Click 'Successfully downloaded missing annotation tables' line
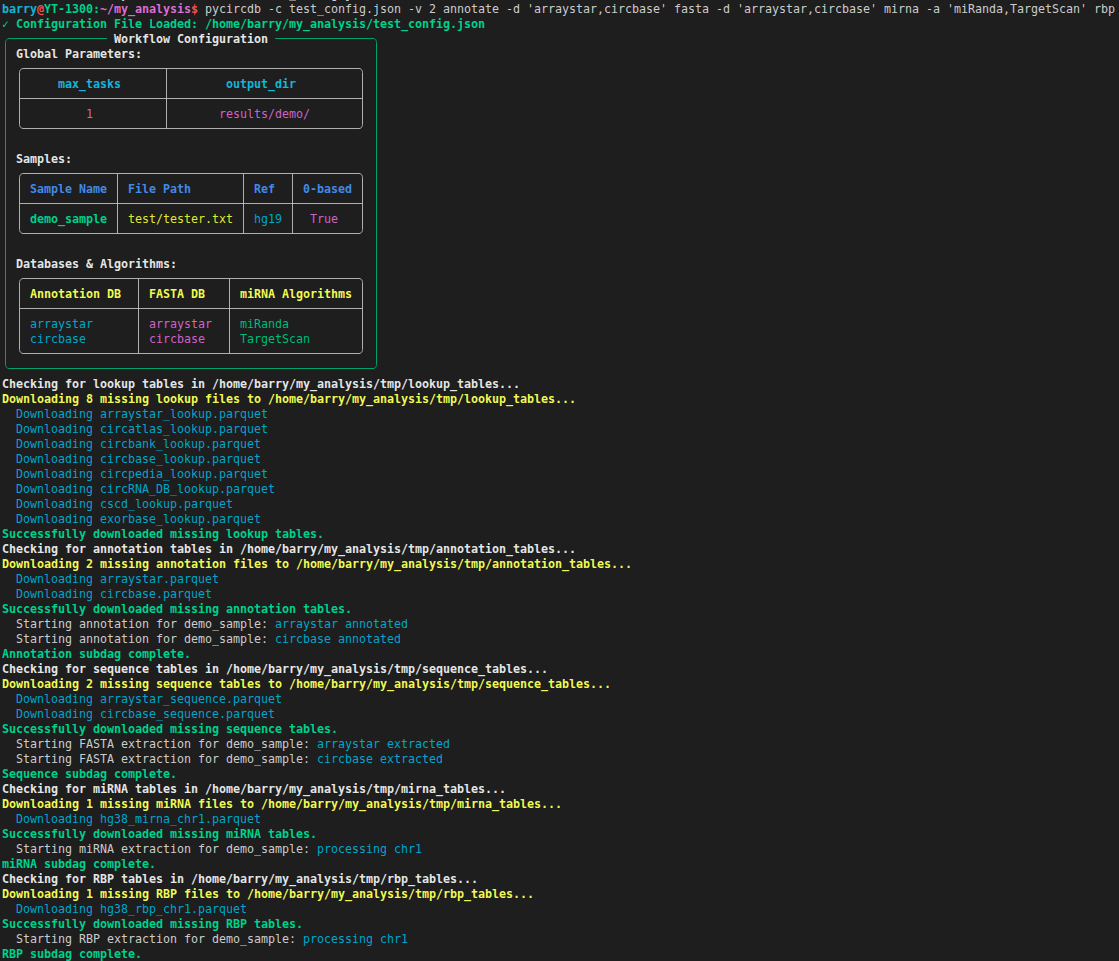Screen dimensions: 1119x961 (x=176, y=609)
